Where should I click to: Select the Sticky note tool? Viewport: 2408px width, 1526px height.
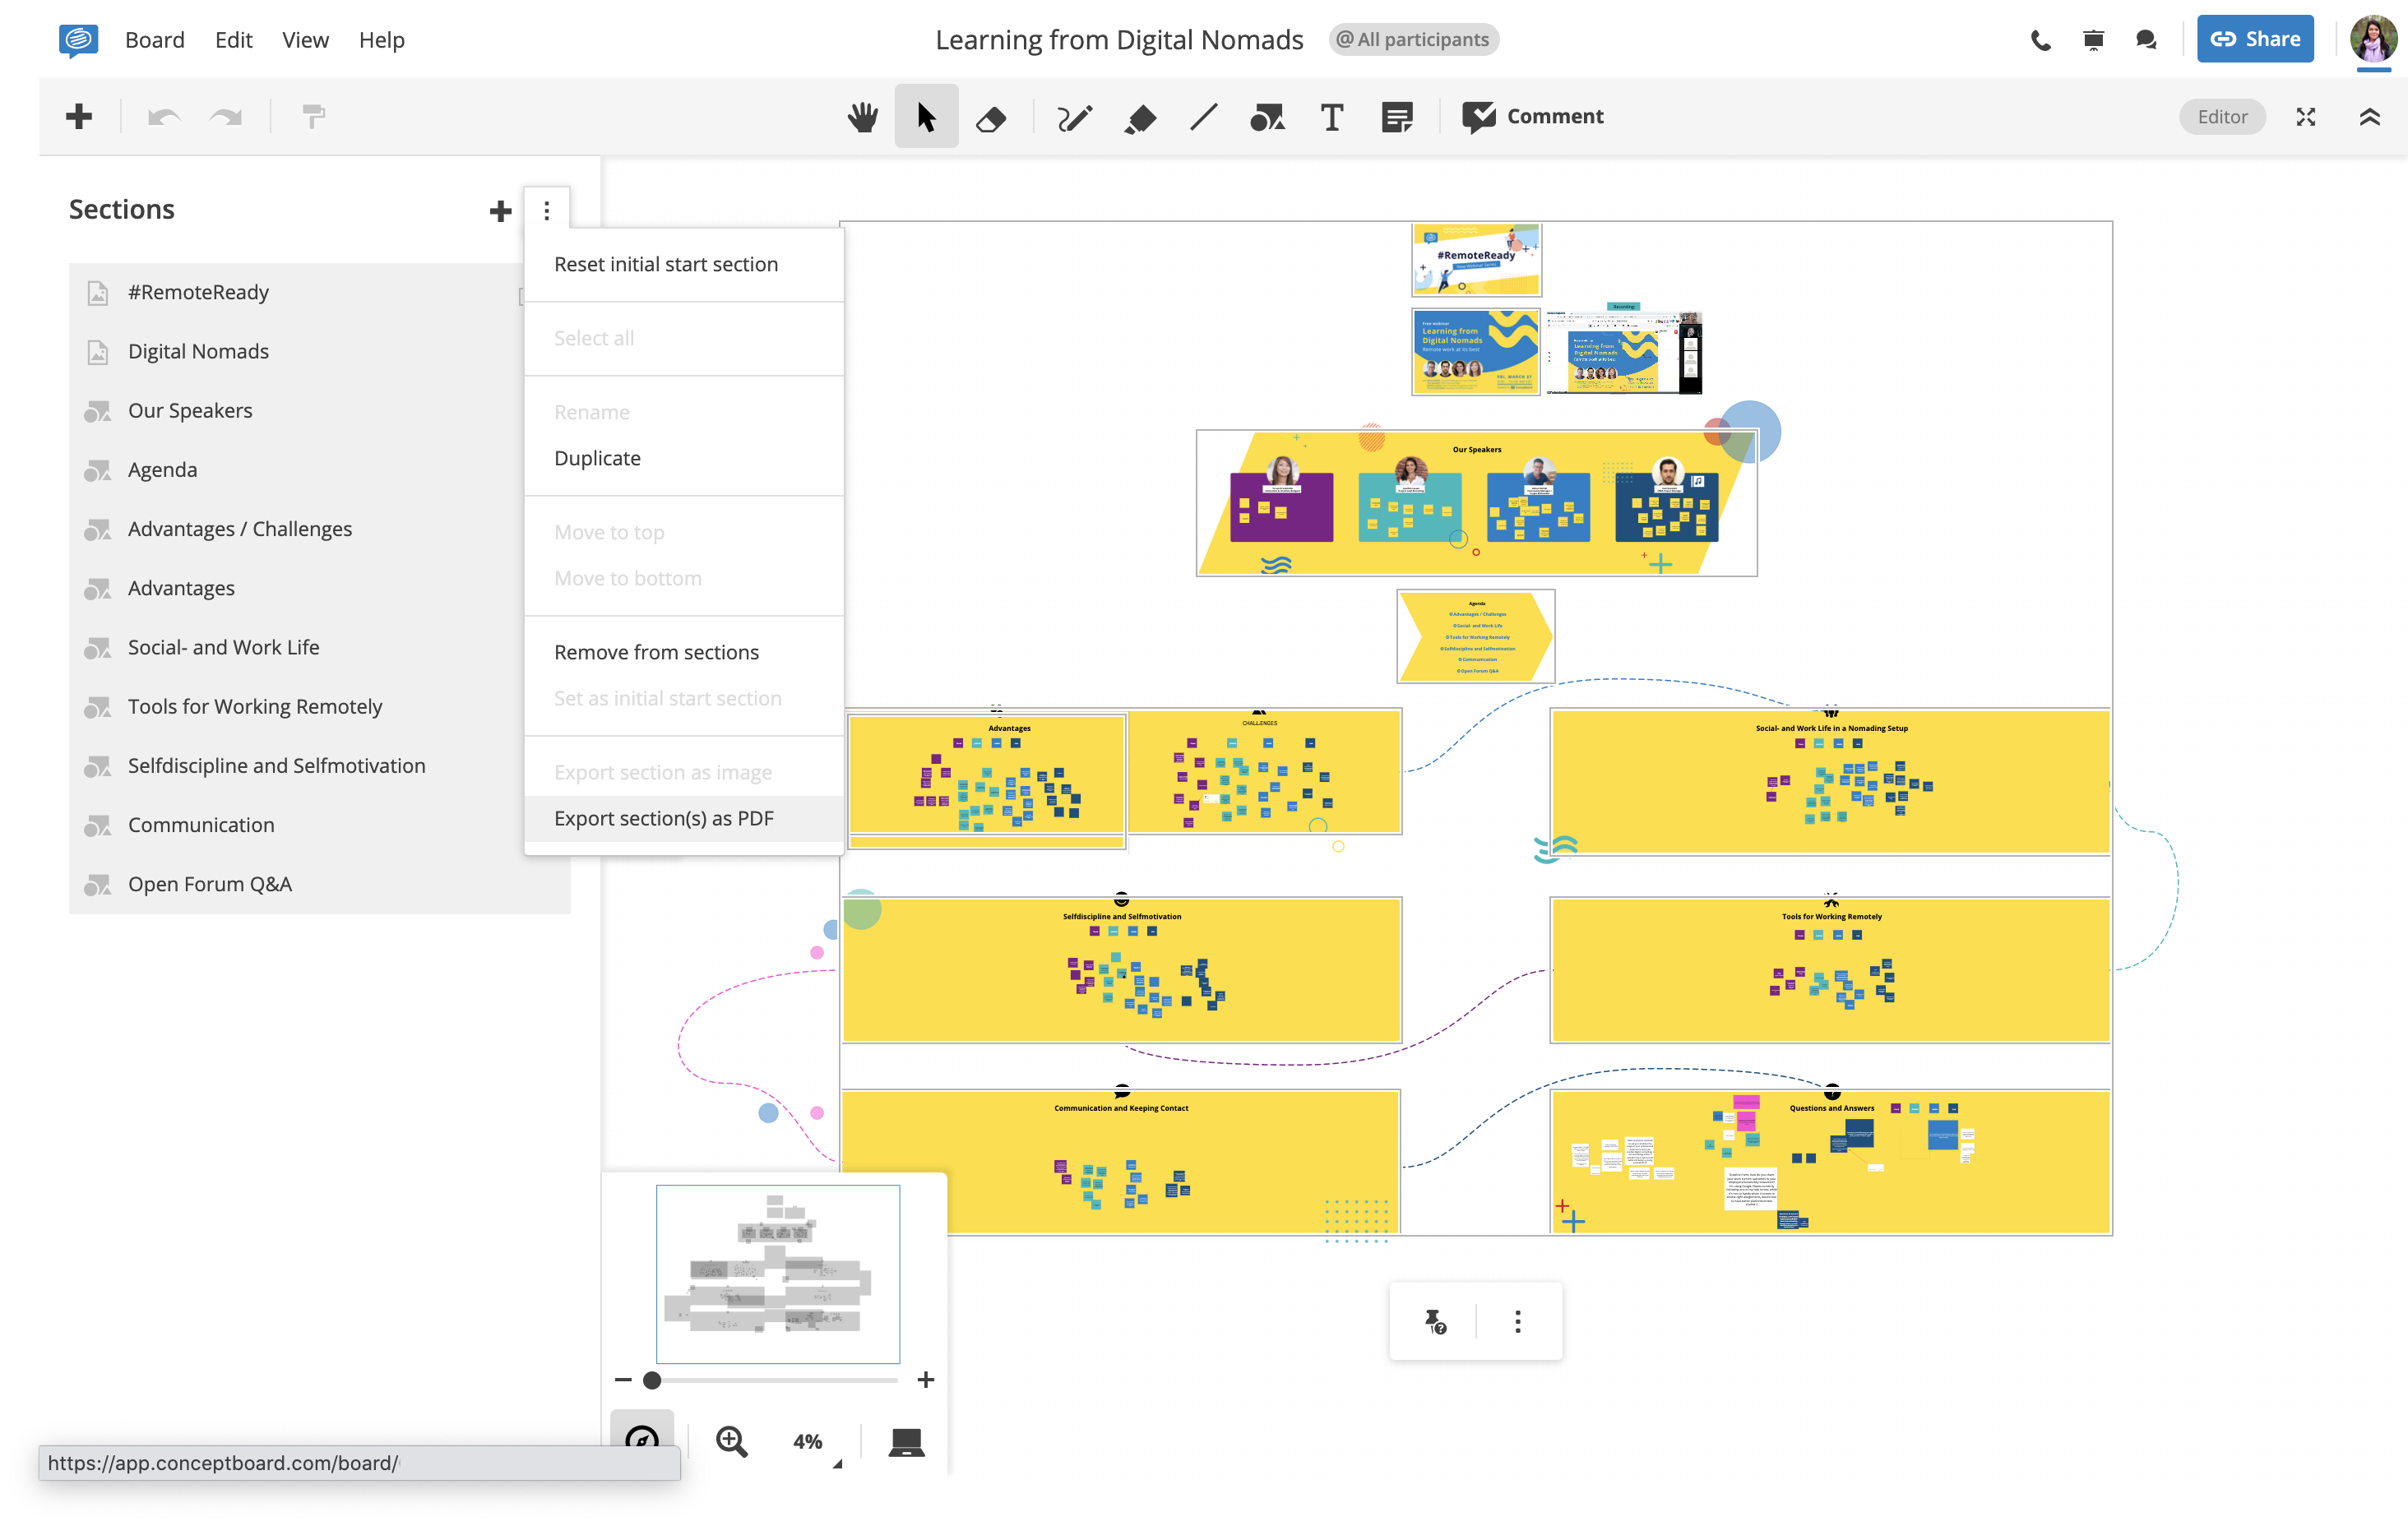click(1397, 117)
